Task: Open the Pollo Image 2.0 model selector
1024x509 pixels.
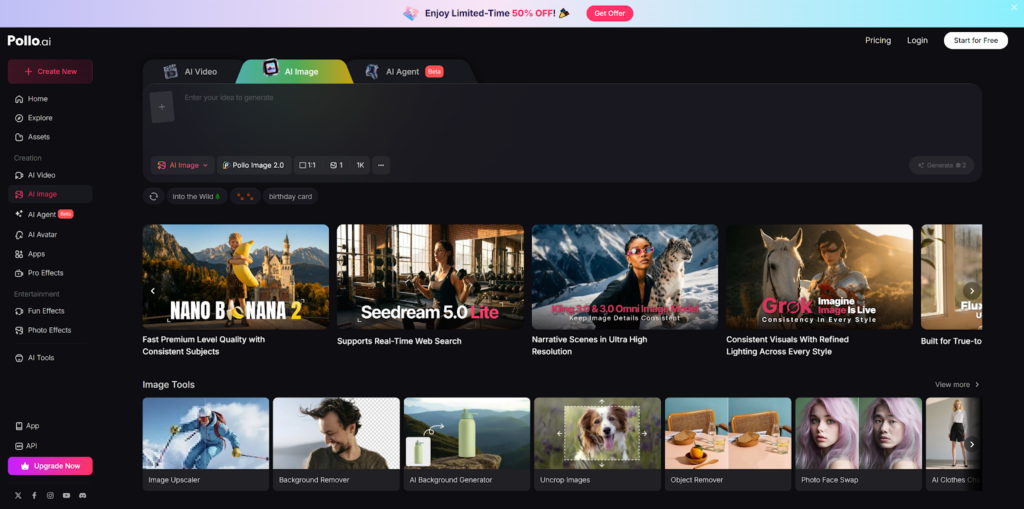Action: click(253, 165)
